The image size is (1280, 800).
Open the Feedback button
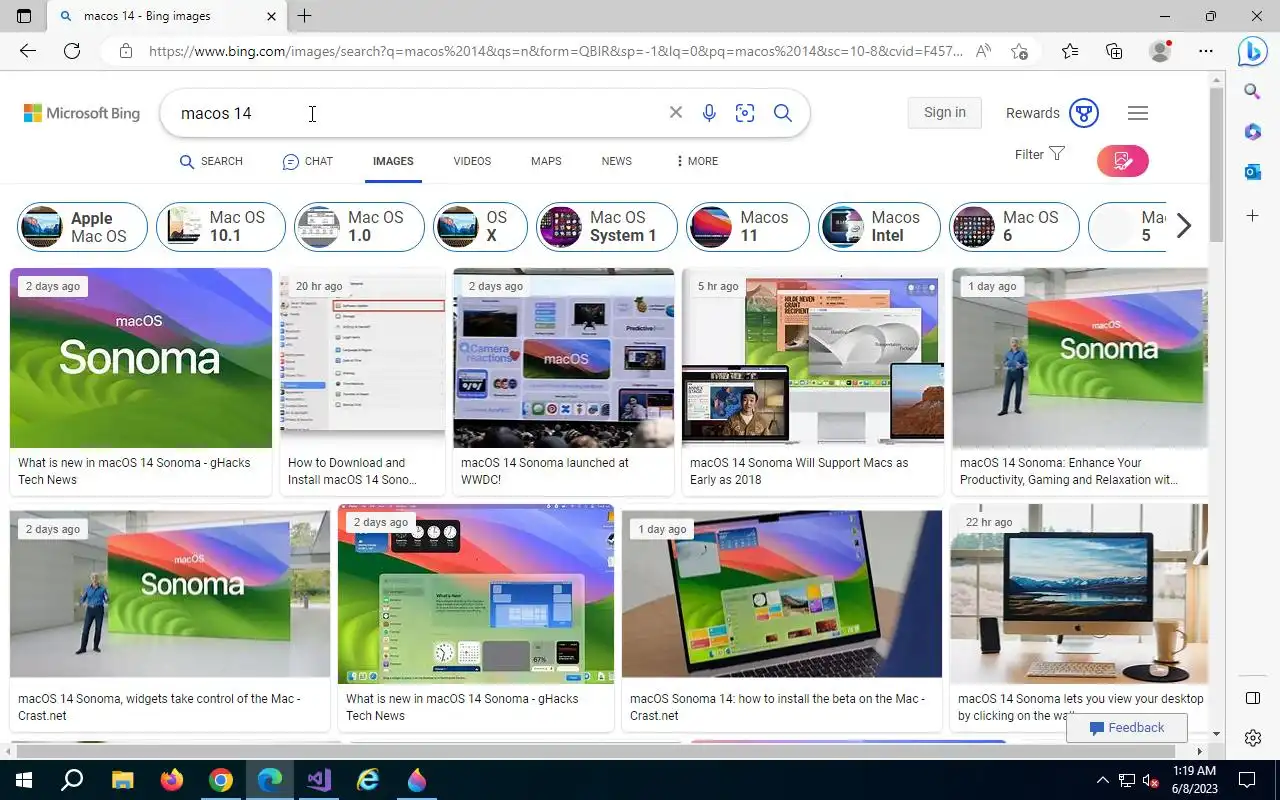click(x=1126, y=728)
